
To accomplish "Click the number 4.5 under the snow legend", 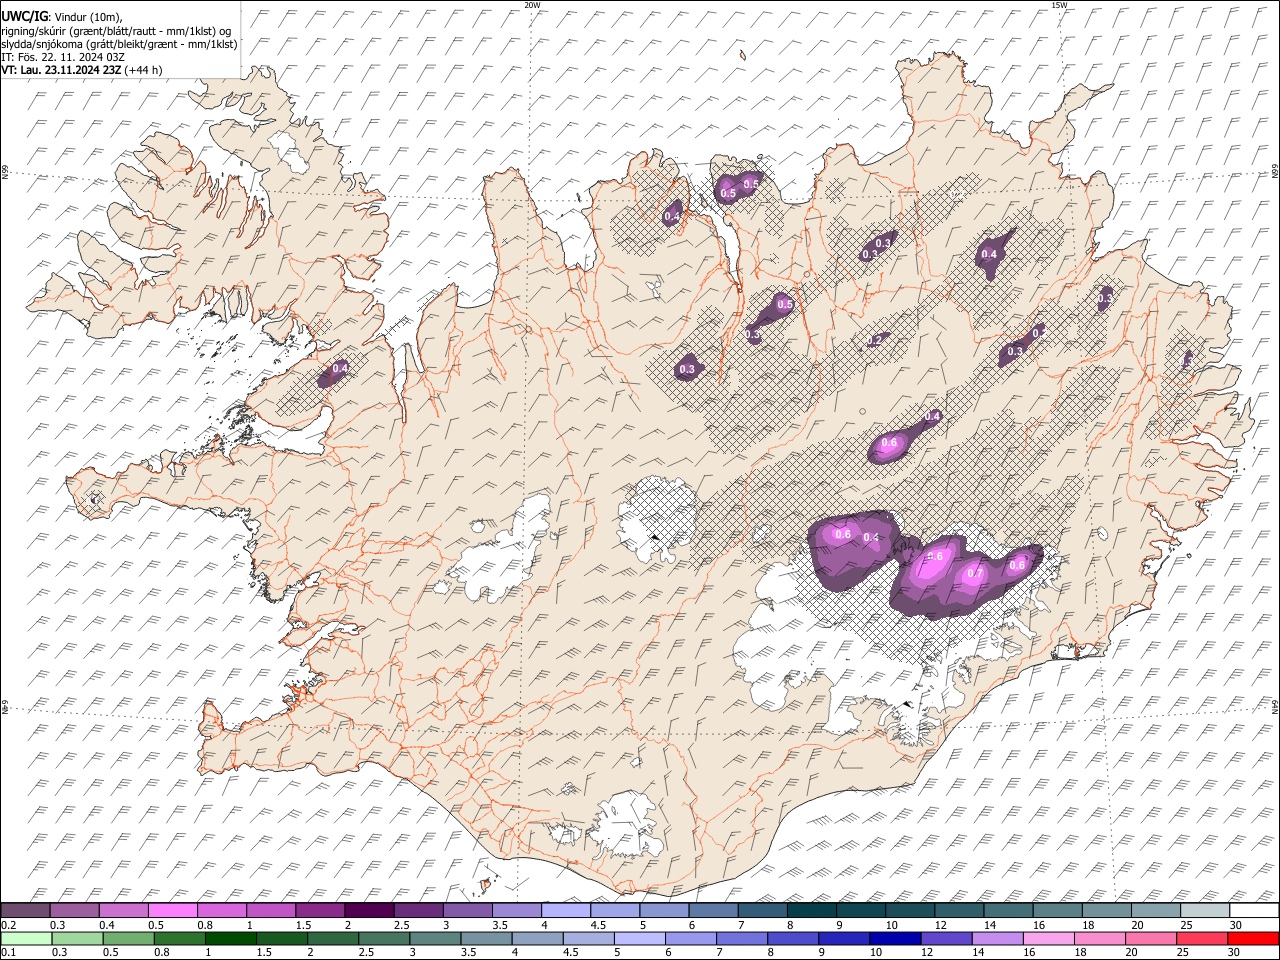I will tap(598, 925).
